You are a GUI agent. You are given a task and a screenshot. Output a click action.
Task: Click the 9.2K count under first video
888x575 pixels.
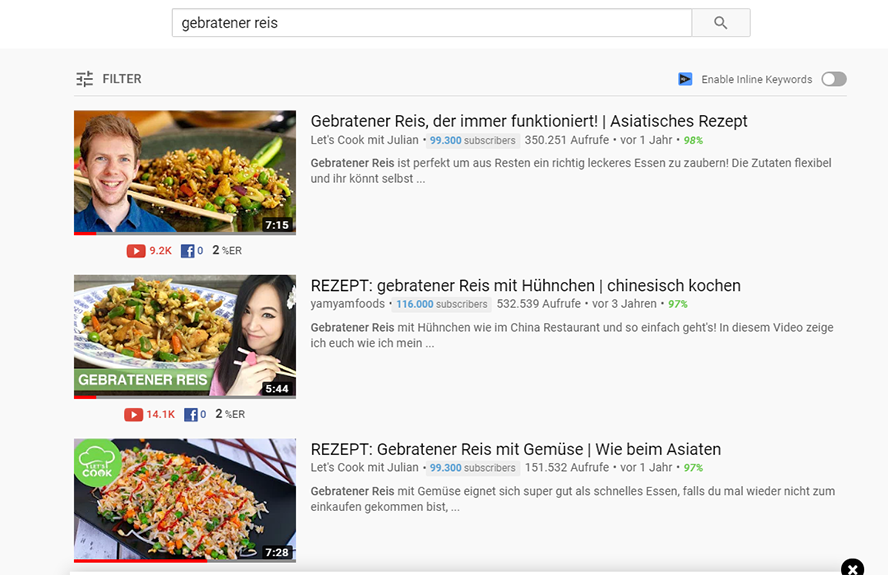pos(160,250)
